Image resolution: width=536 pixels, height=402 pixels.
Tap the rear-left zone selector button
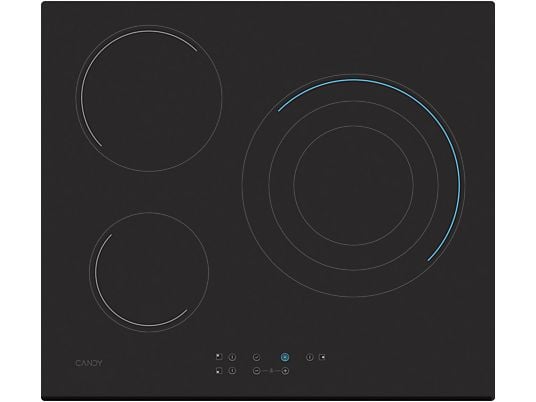(232, 358)
